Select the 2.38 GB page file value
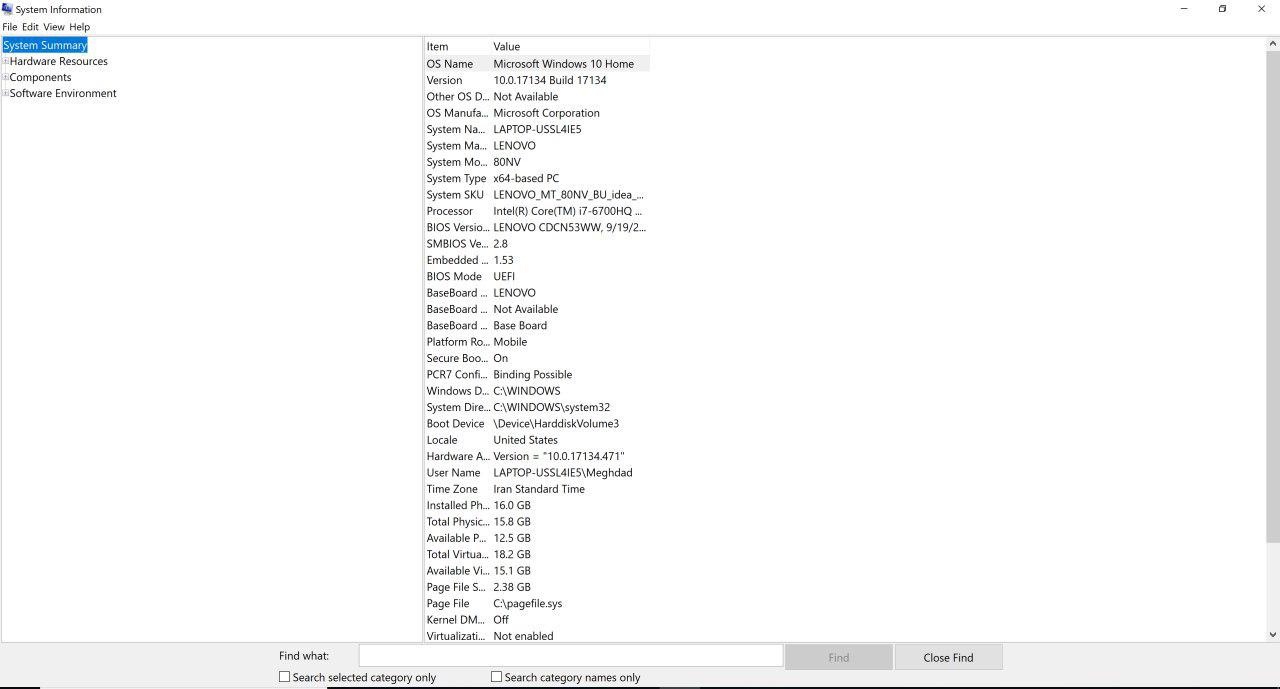Viewport: 1280px width, 689px height. click(x=512, y=587)
